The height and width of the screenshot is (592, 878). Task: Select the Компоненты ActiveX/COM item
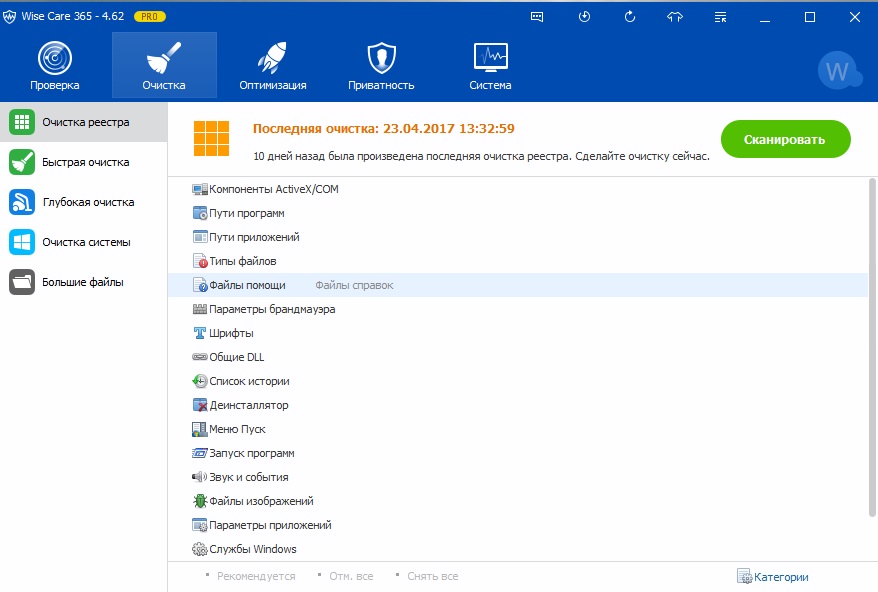pyautogui.click(x=273, y=189)
